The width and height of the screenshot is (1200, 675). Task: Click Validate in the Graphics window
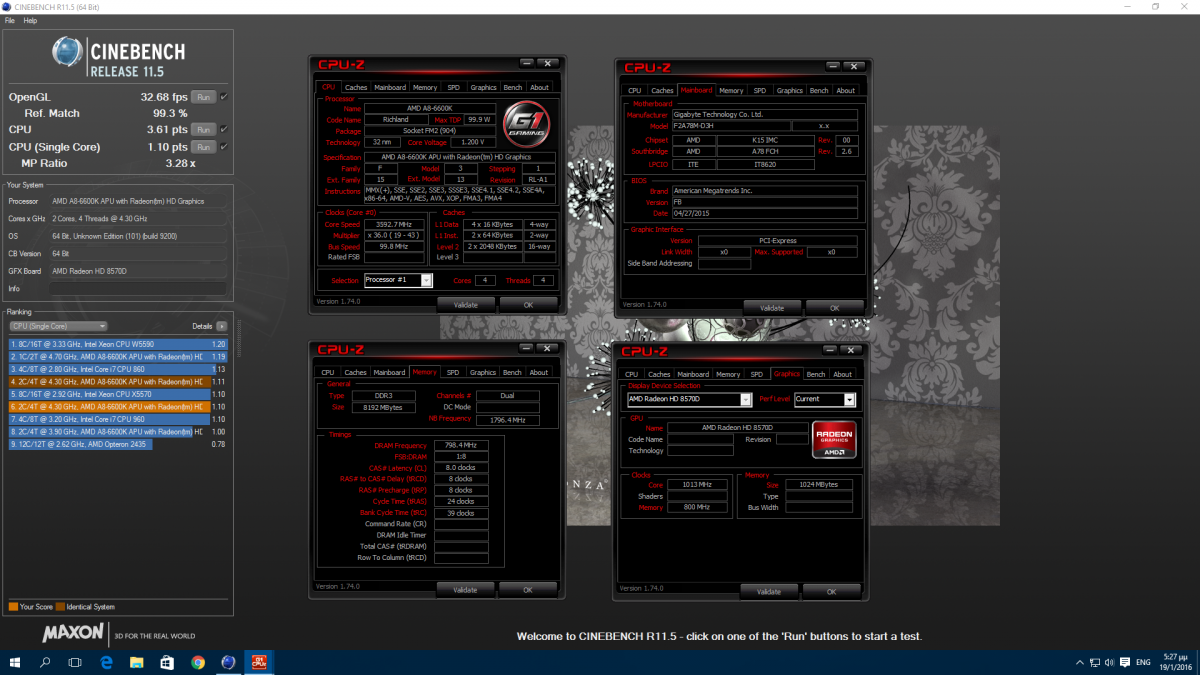pyautogui.click(x=769, y=592)
